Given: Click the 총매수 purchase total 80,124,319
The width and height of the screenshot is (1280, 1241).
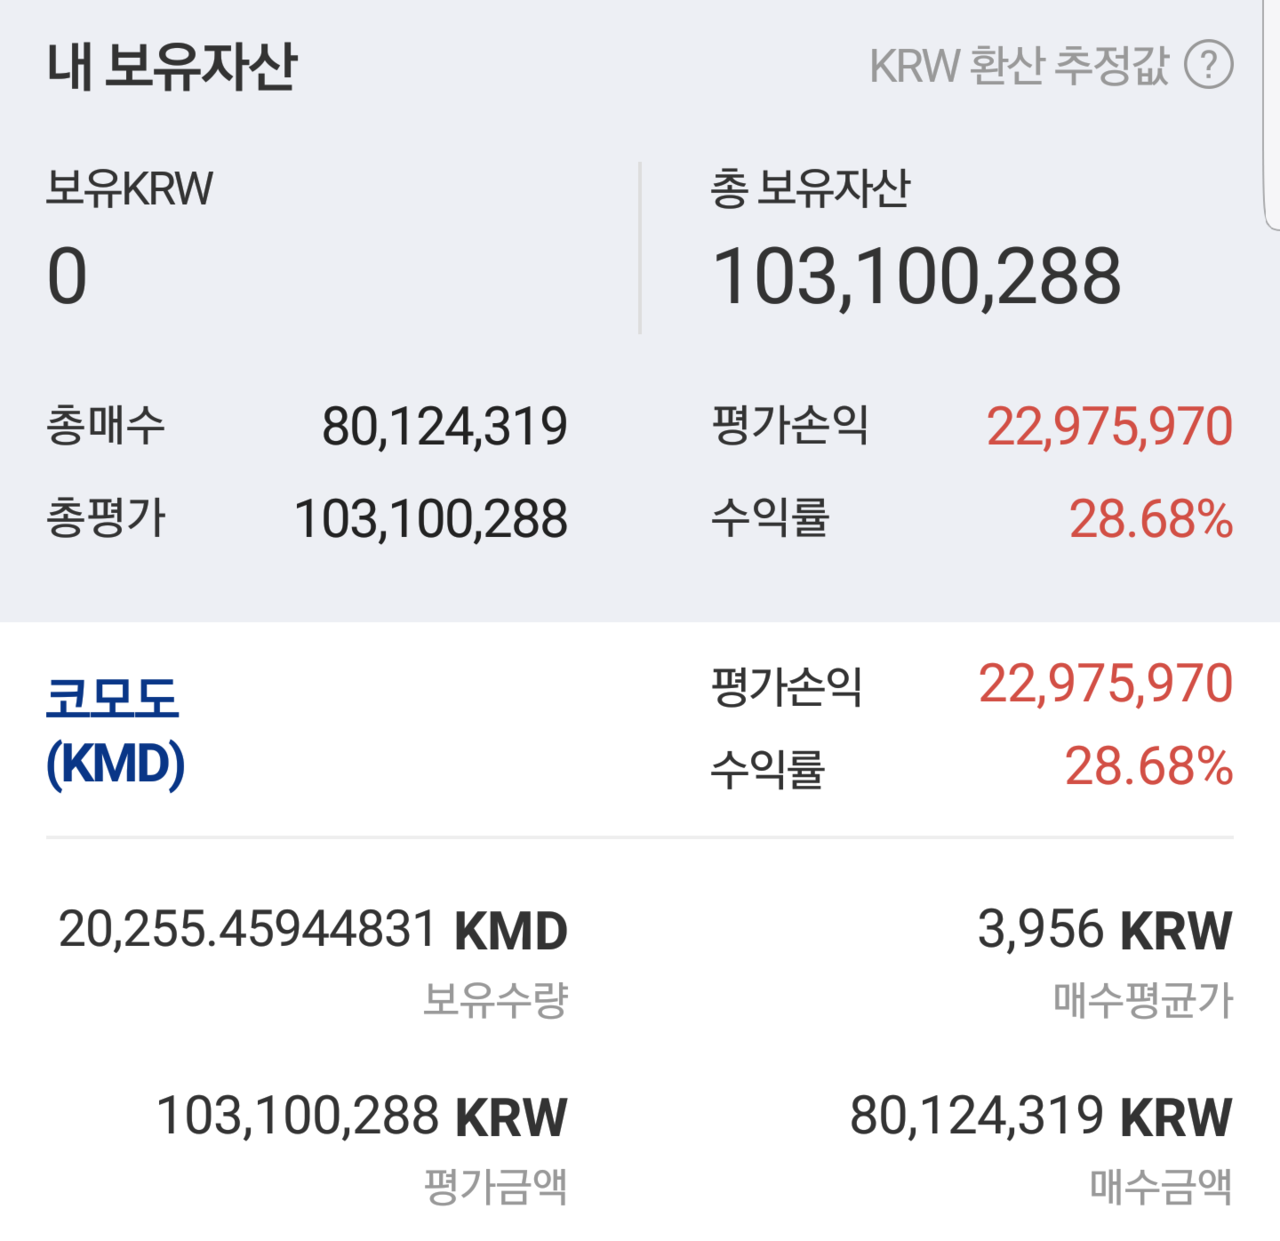Looking at the screenshot, I should (x=445, y=424).
